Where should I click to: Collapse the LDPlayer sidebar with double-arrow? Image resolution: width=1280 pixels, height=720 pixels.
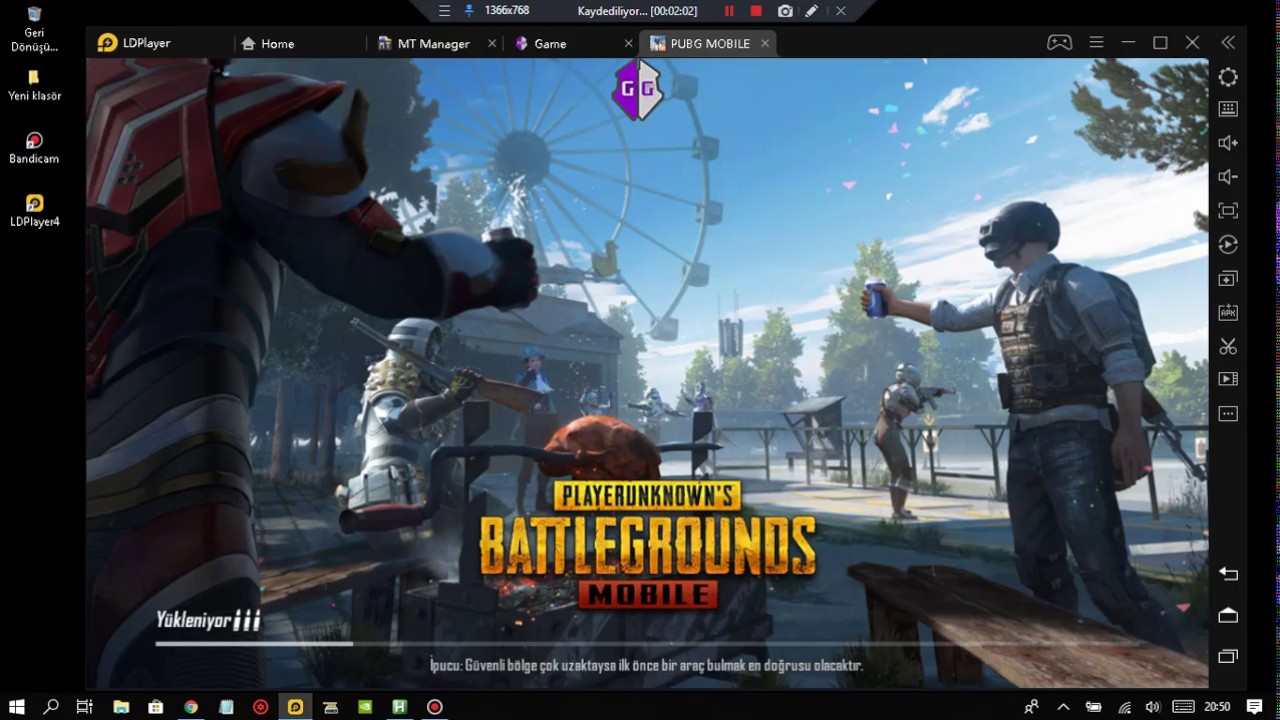pos(1228,43)
